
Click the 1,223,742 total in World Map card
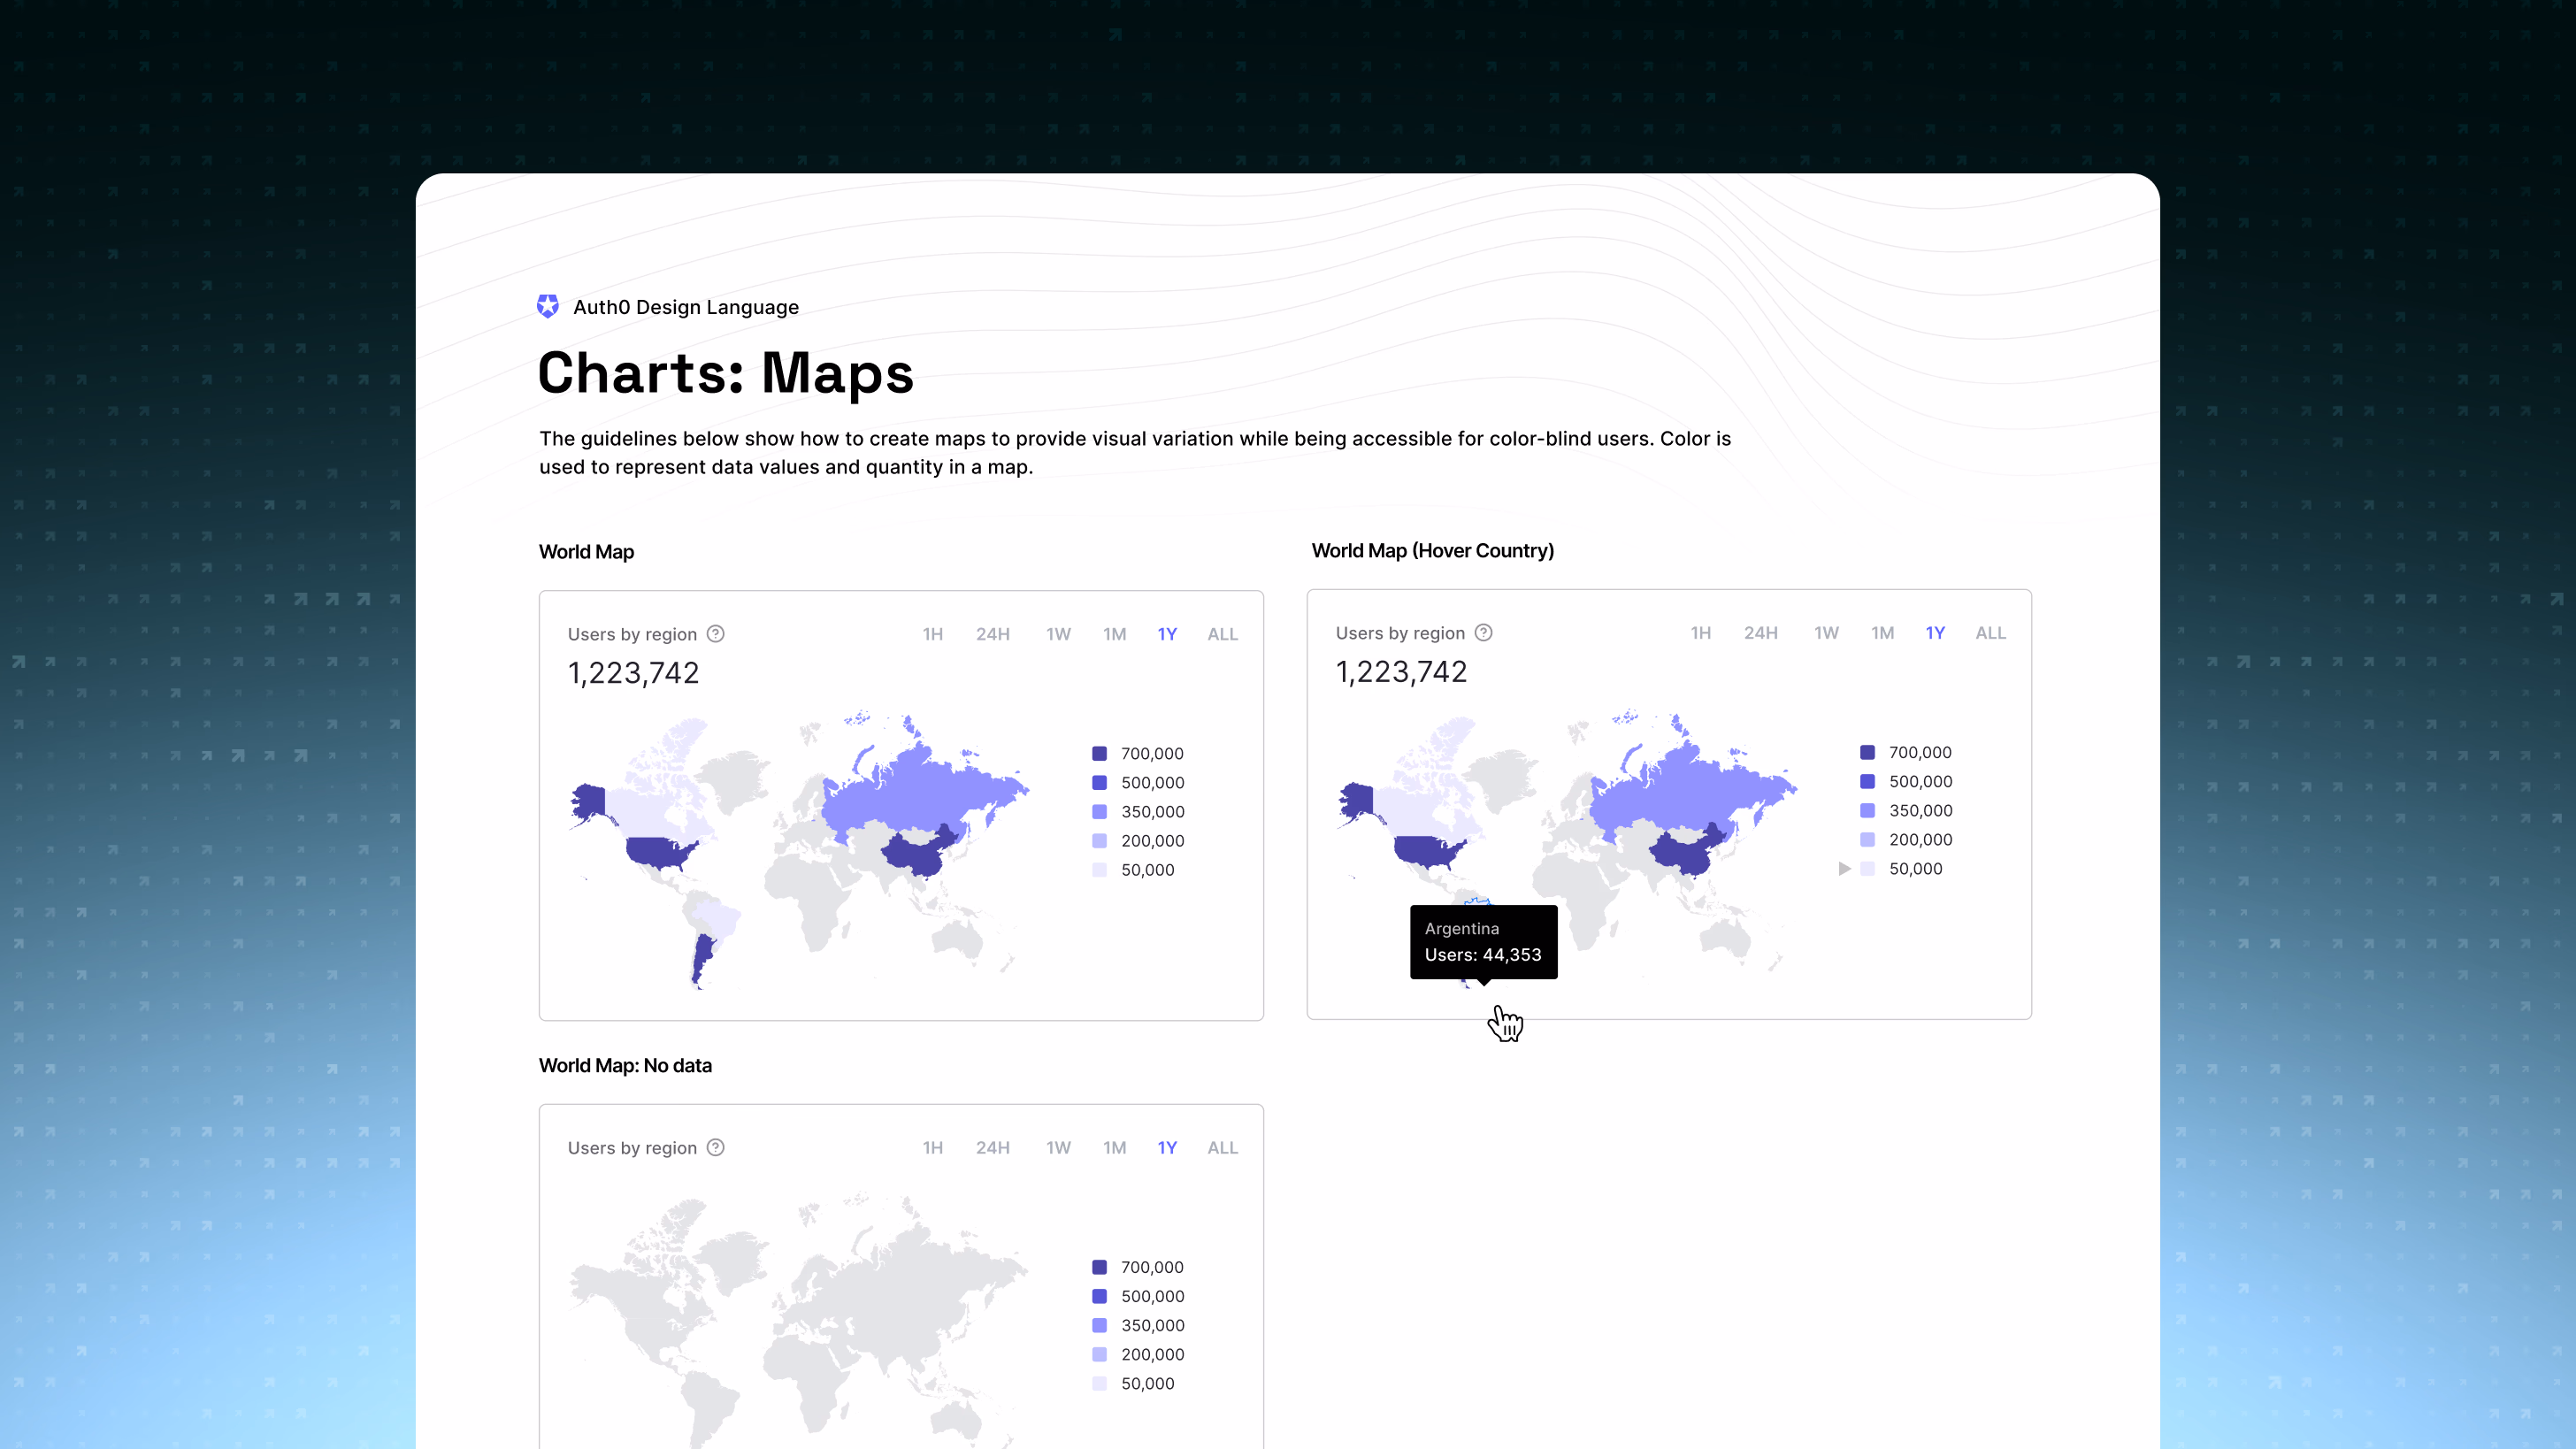tap(633, 673)
